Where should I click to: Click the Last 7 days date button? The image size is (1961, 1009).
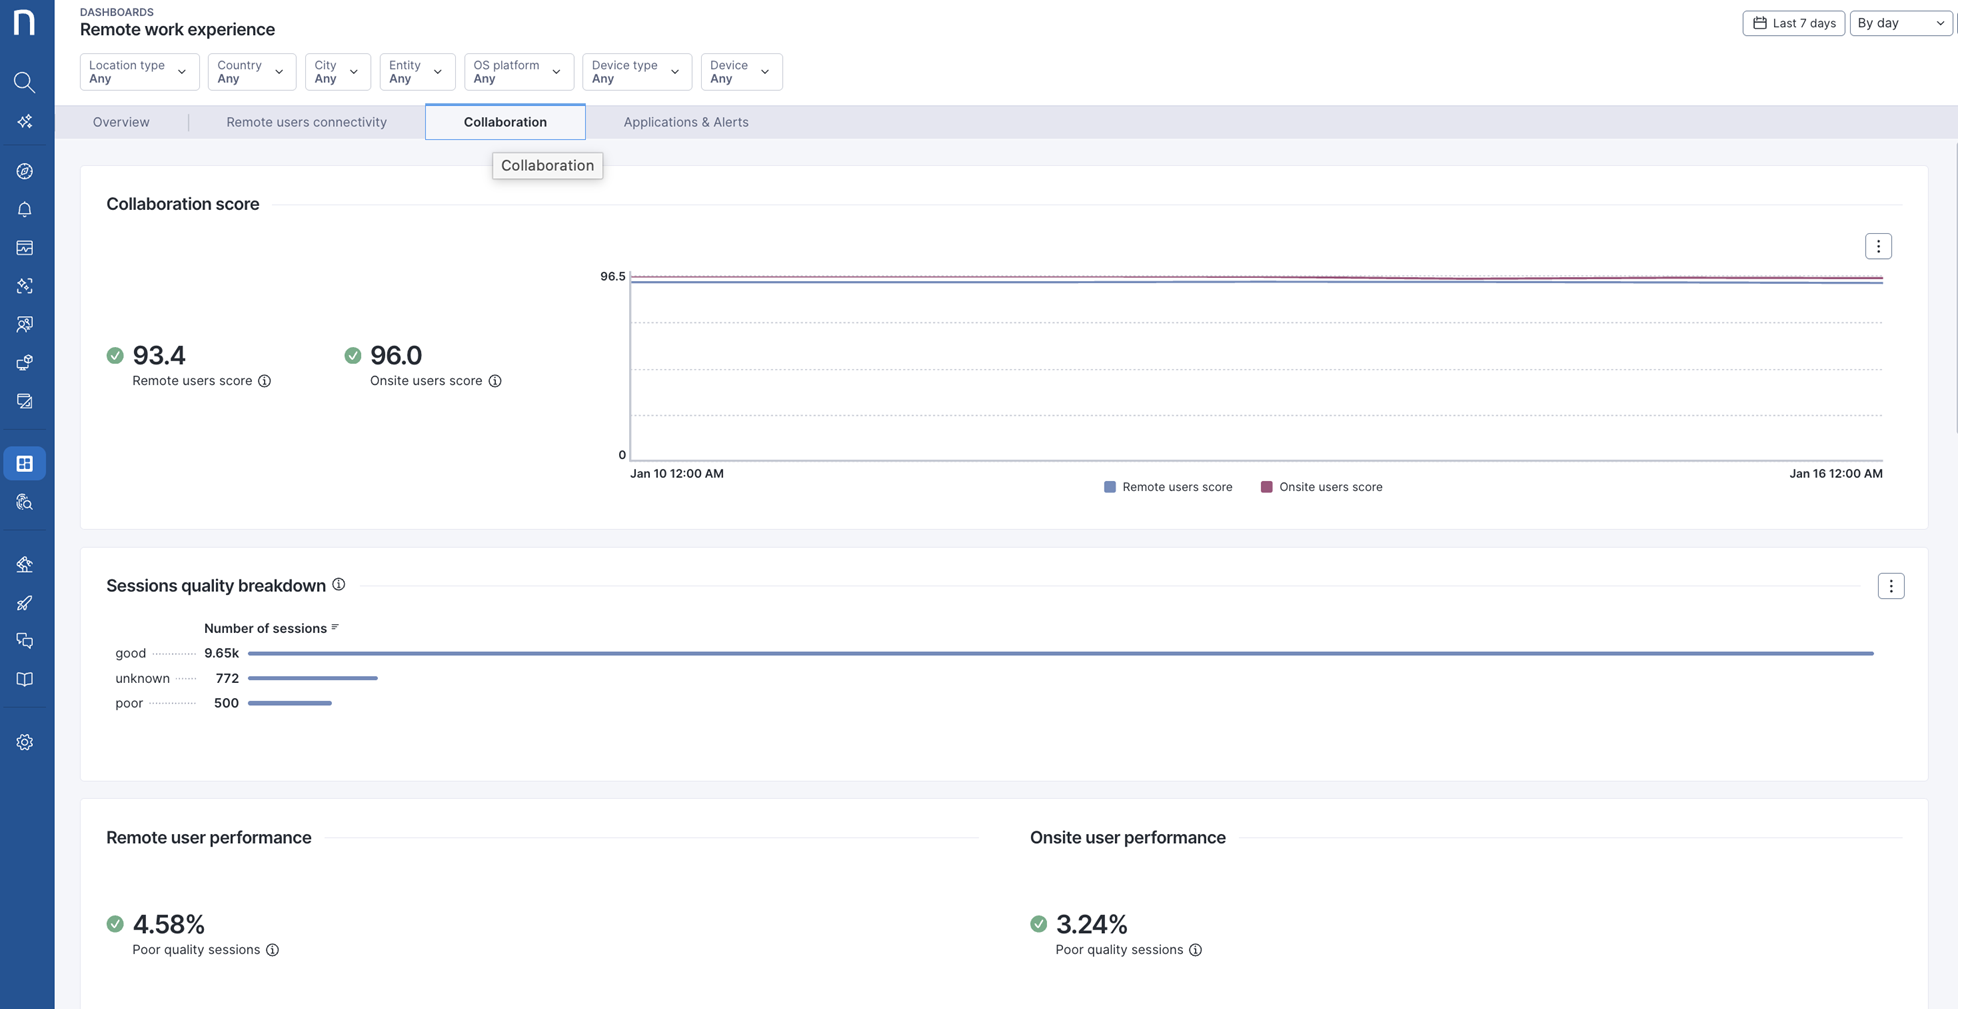coord(1793,23)
